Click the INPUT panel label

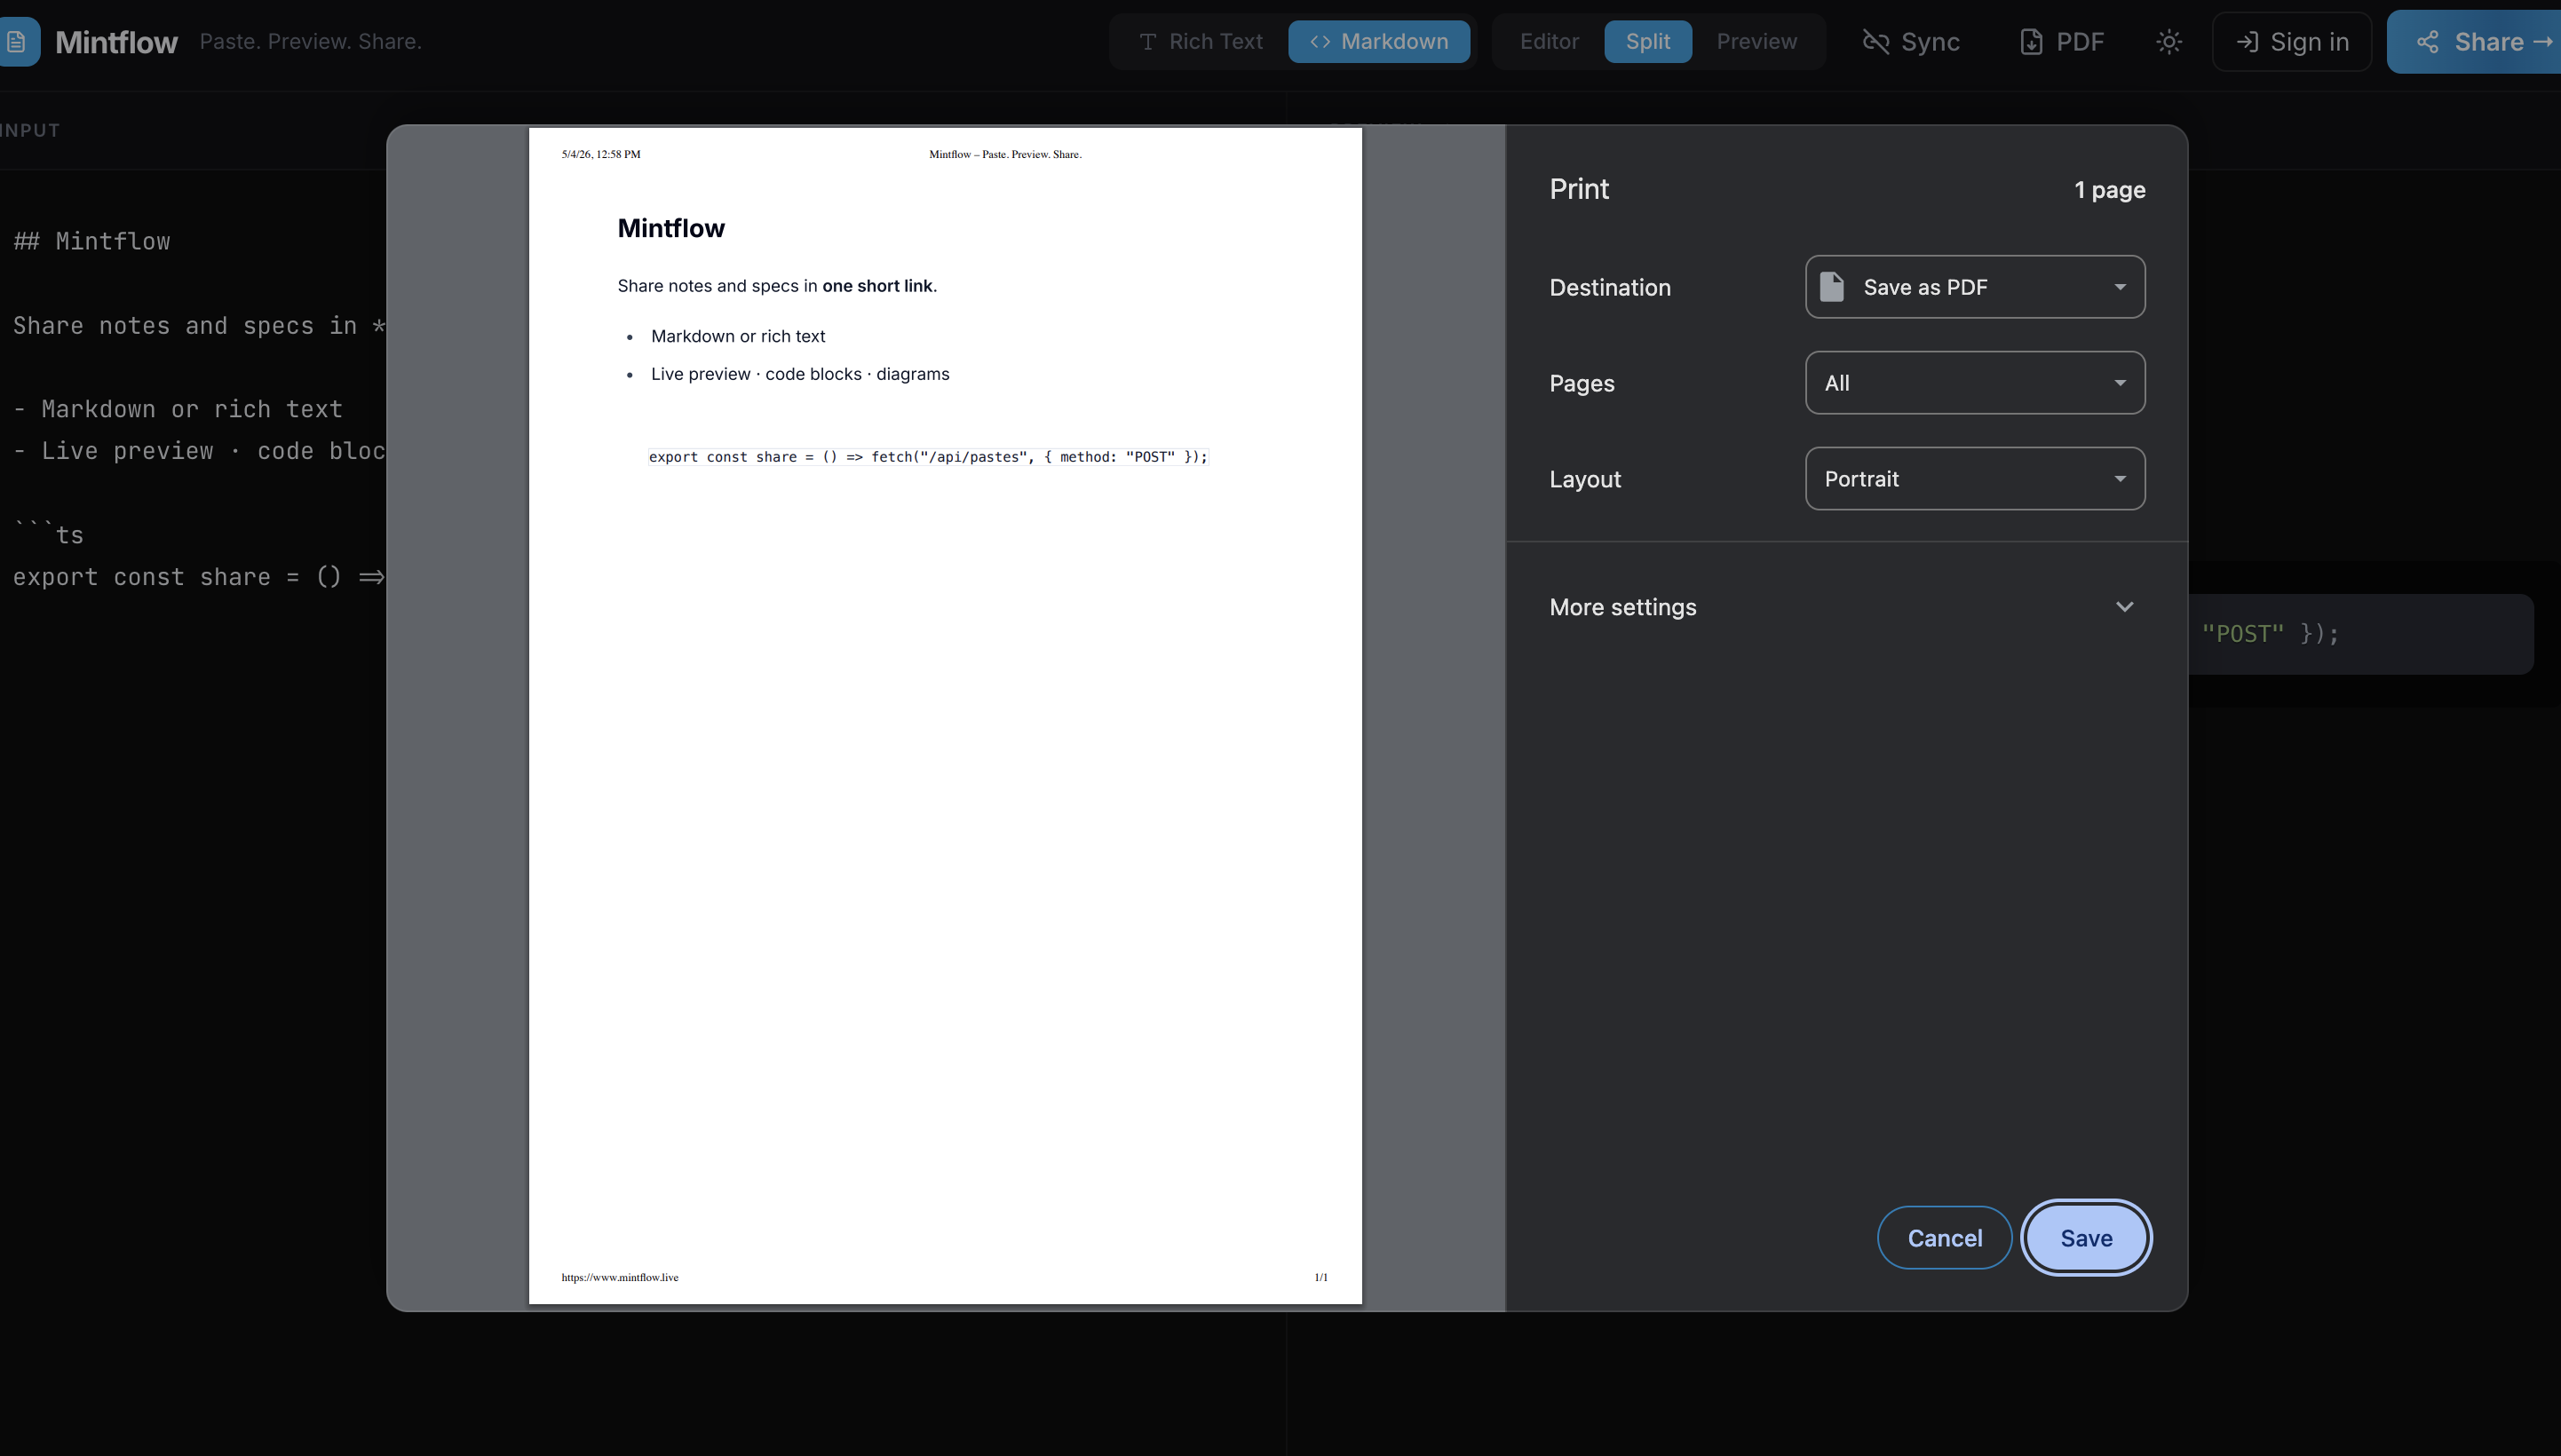point(30,131)
